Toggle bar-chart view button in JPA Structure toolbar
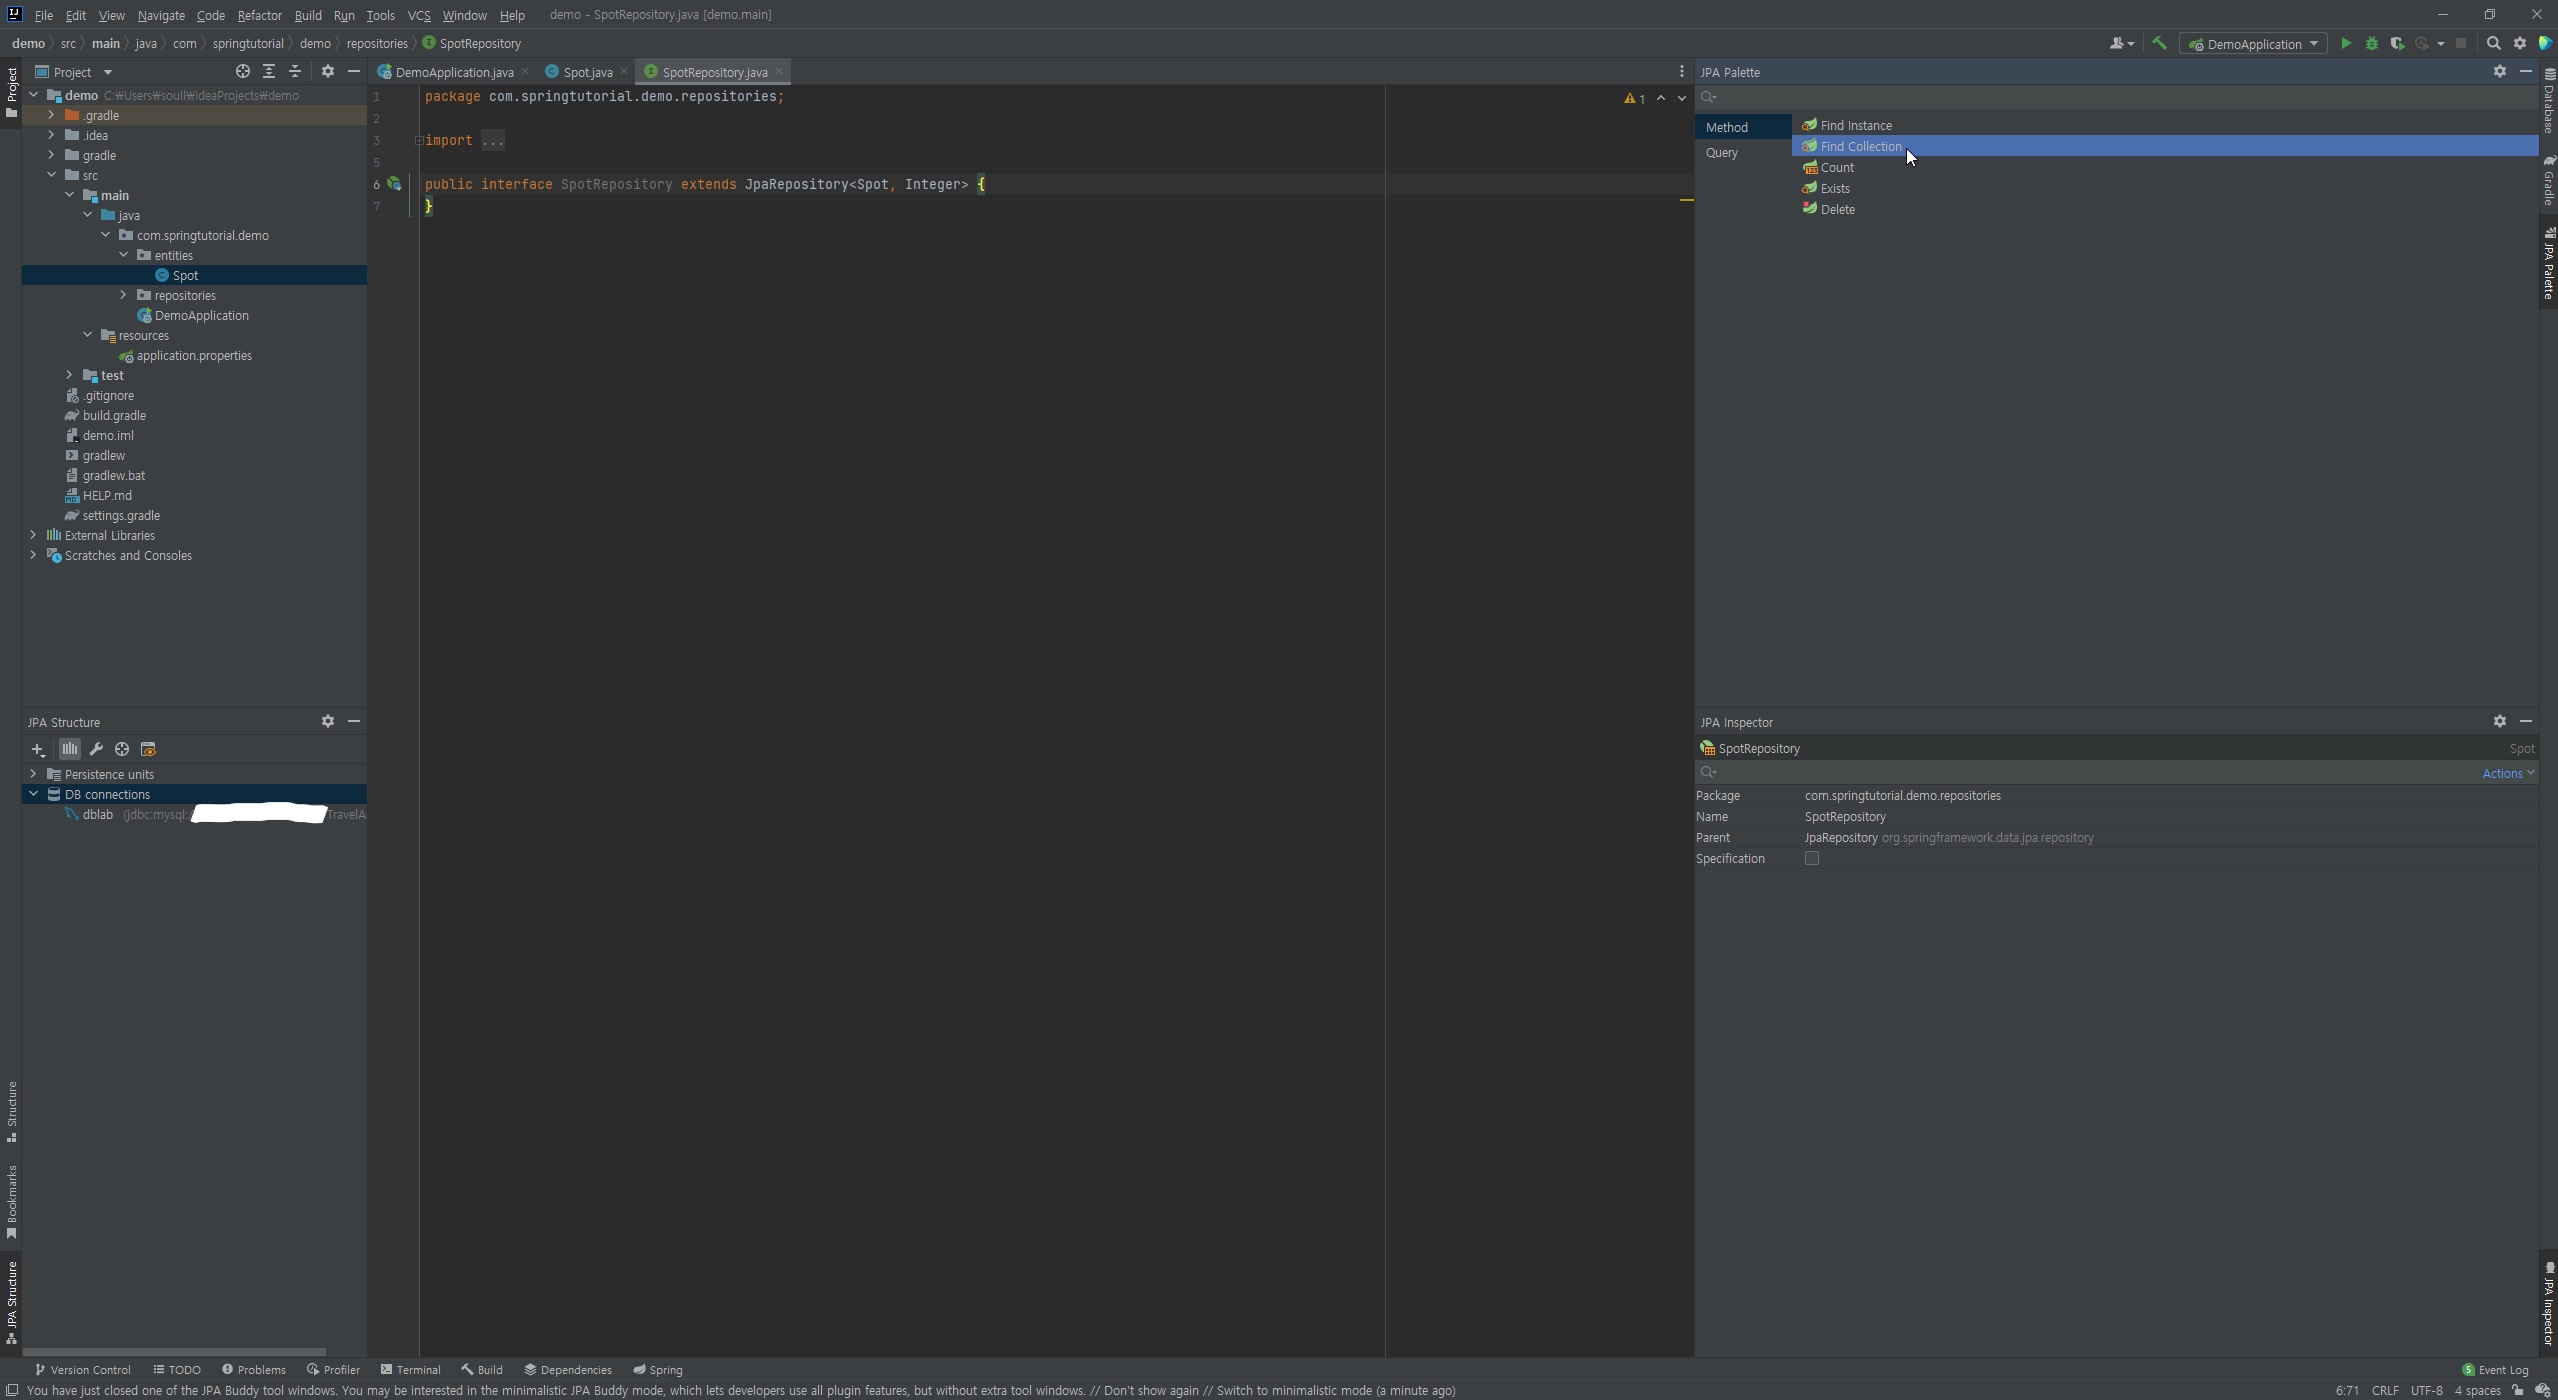This screenshot has width=2558, height=1400. [69, 749]
